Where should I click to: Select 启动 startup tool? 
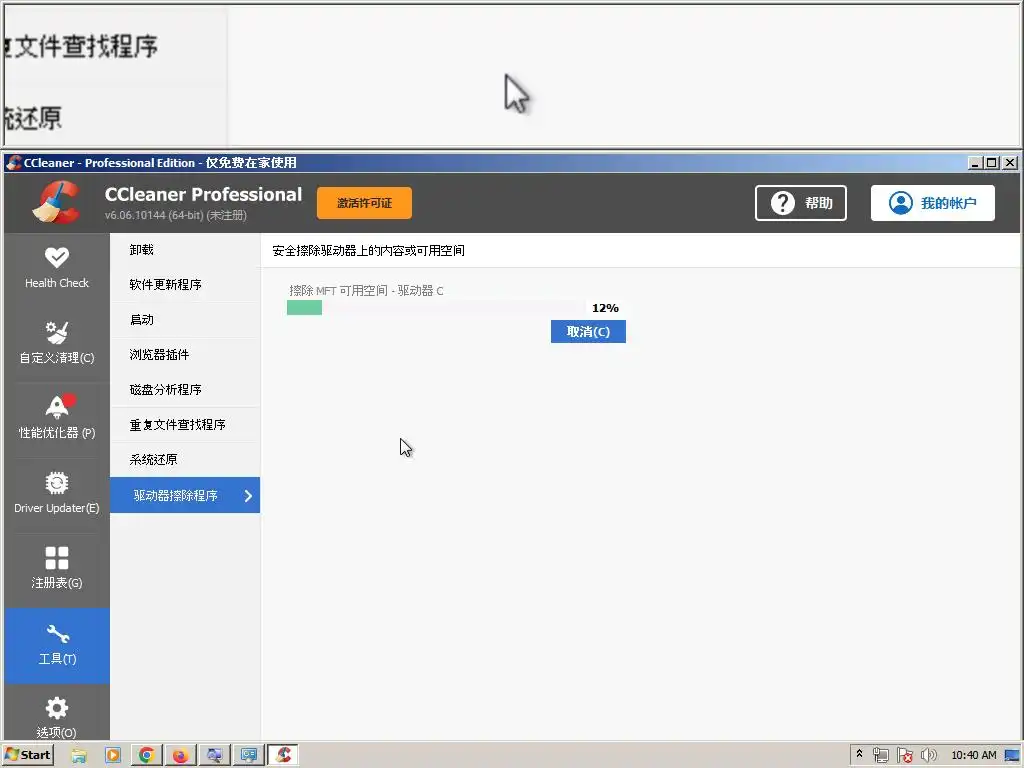click(185, 320)
